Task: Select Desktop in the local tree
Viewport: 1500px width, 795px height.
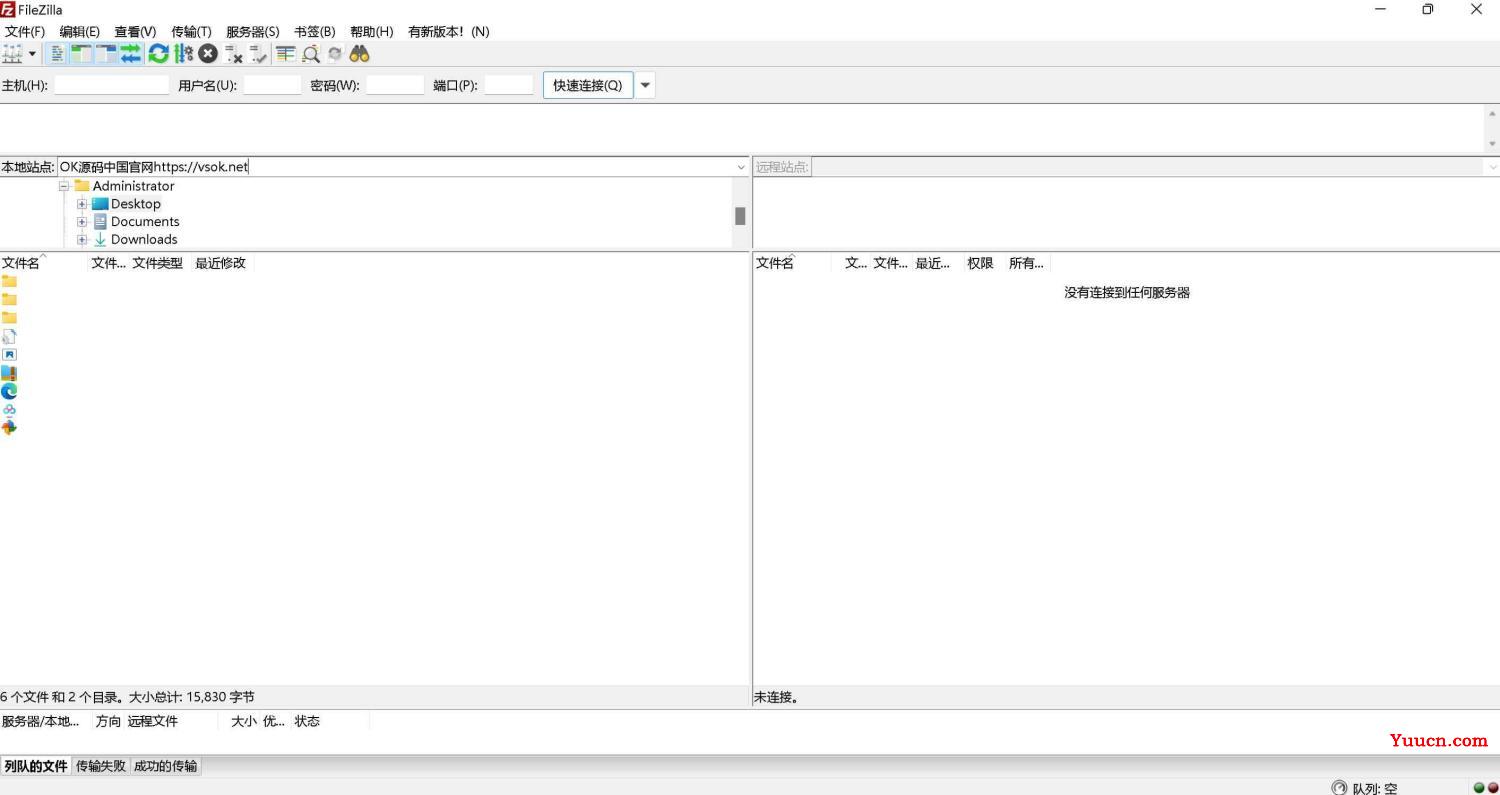Action: click(136, 204)
